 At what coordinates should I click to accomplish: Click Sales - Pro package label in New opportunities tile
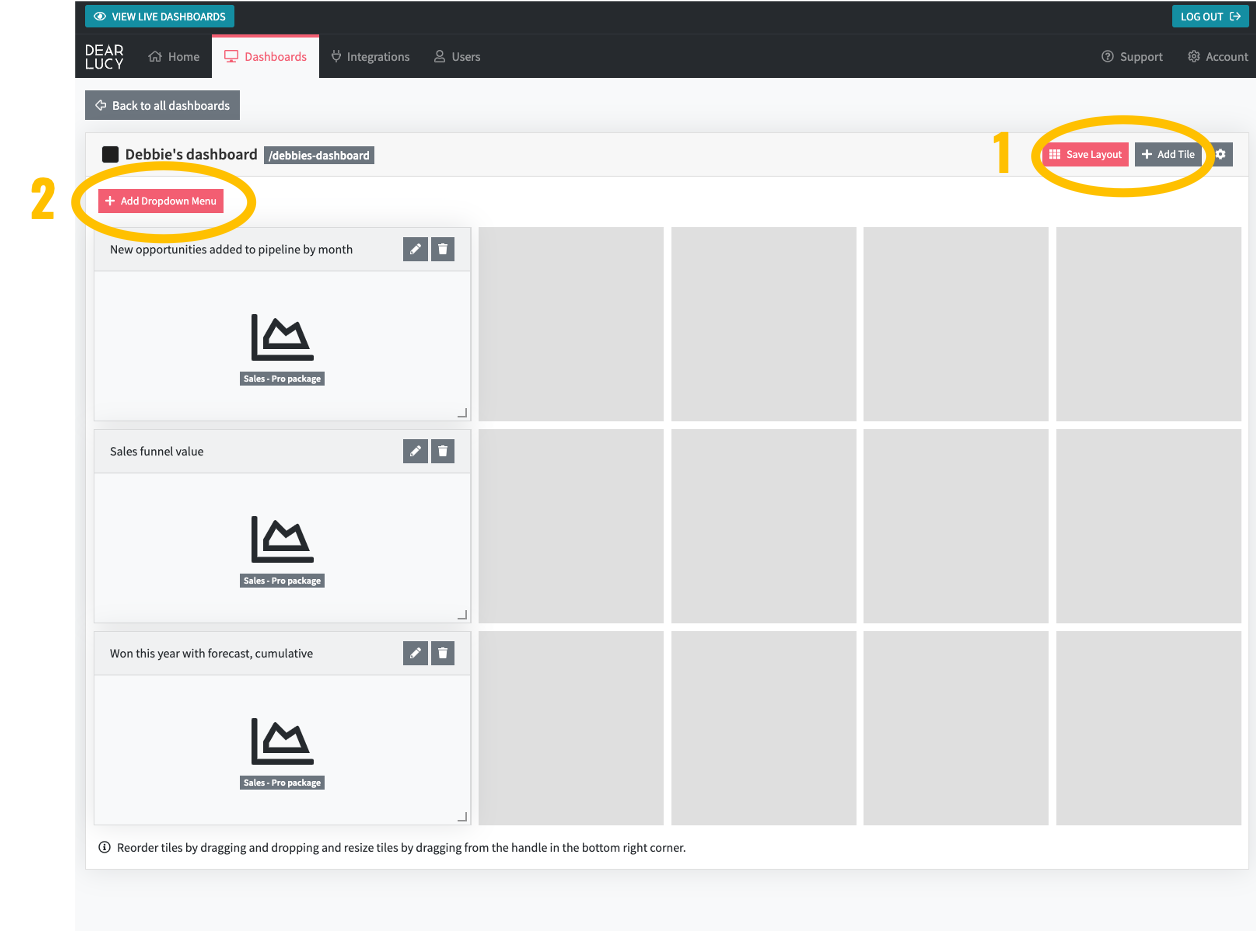pos(282,379)
